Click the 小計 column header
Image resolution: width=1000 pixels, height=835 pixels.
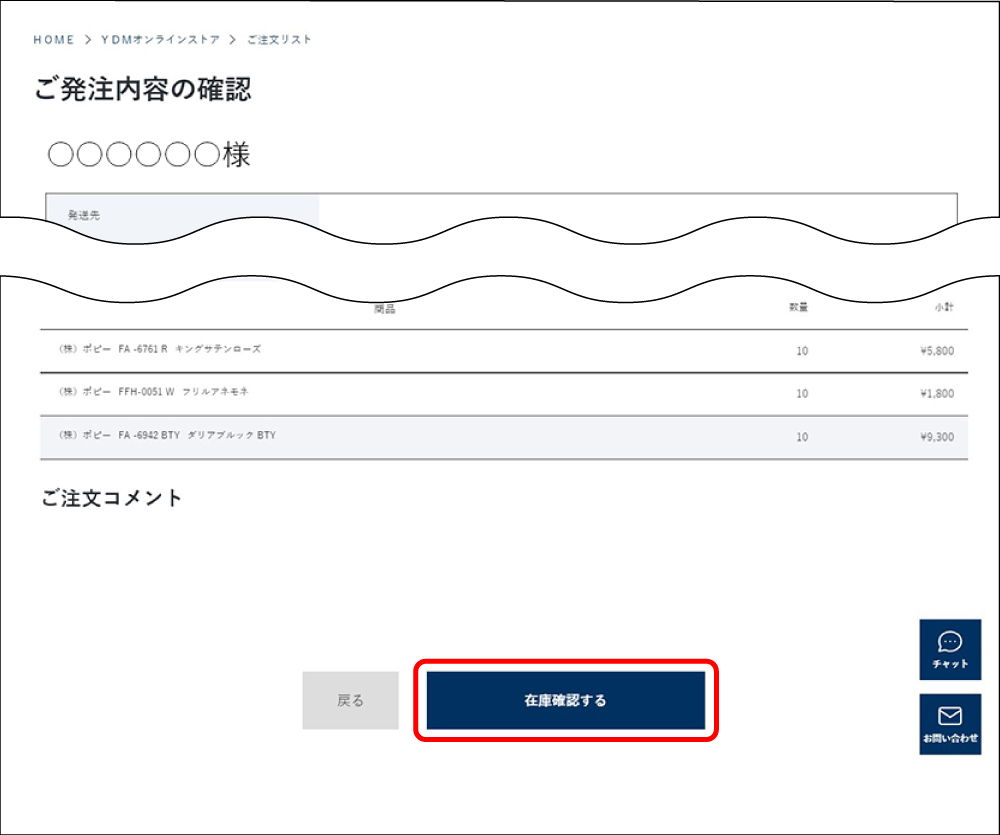coord(944,307)
